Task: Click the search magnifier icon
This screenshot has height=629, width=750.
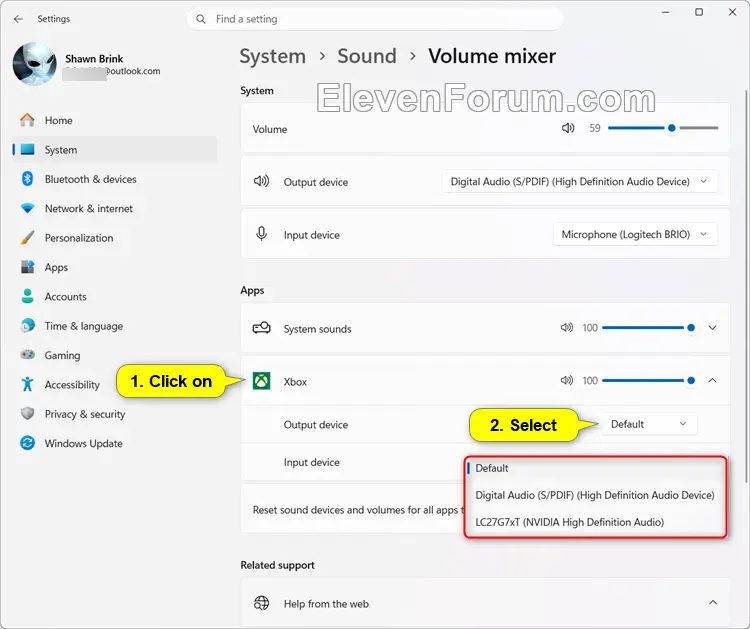Action: [x=201, y=19]
